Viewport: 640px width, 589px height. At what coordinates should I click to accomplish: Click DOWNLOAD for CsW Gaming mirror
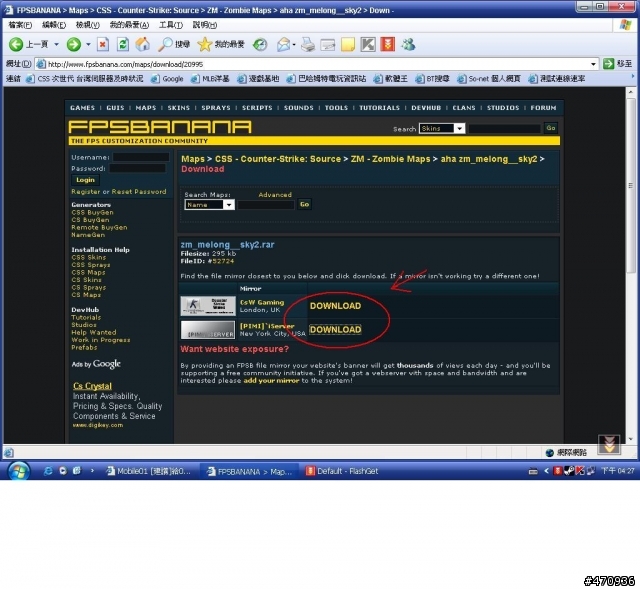[x=335, y=306]
